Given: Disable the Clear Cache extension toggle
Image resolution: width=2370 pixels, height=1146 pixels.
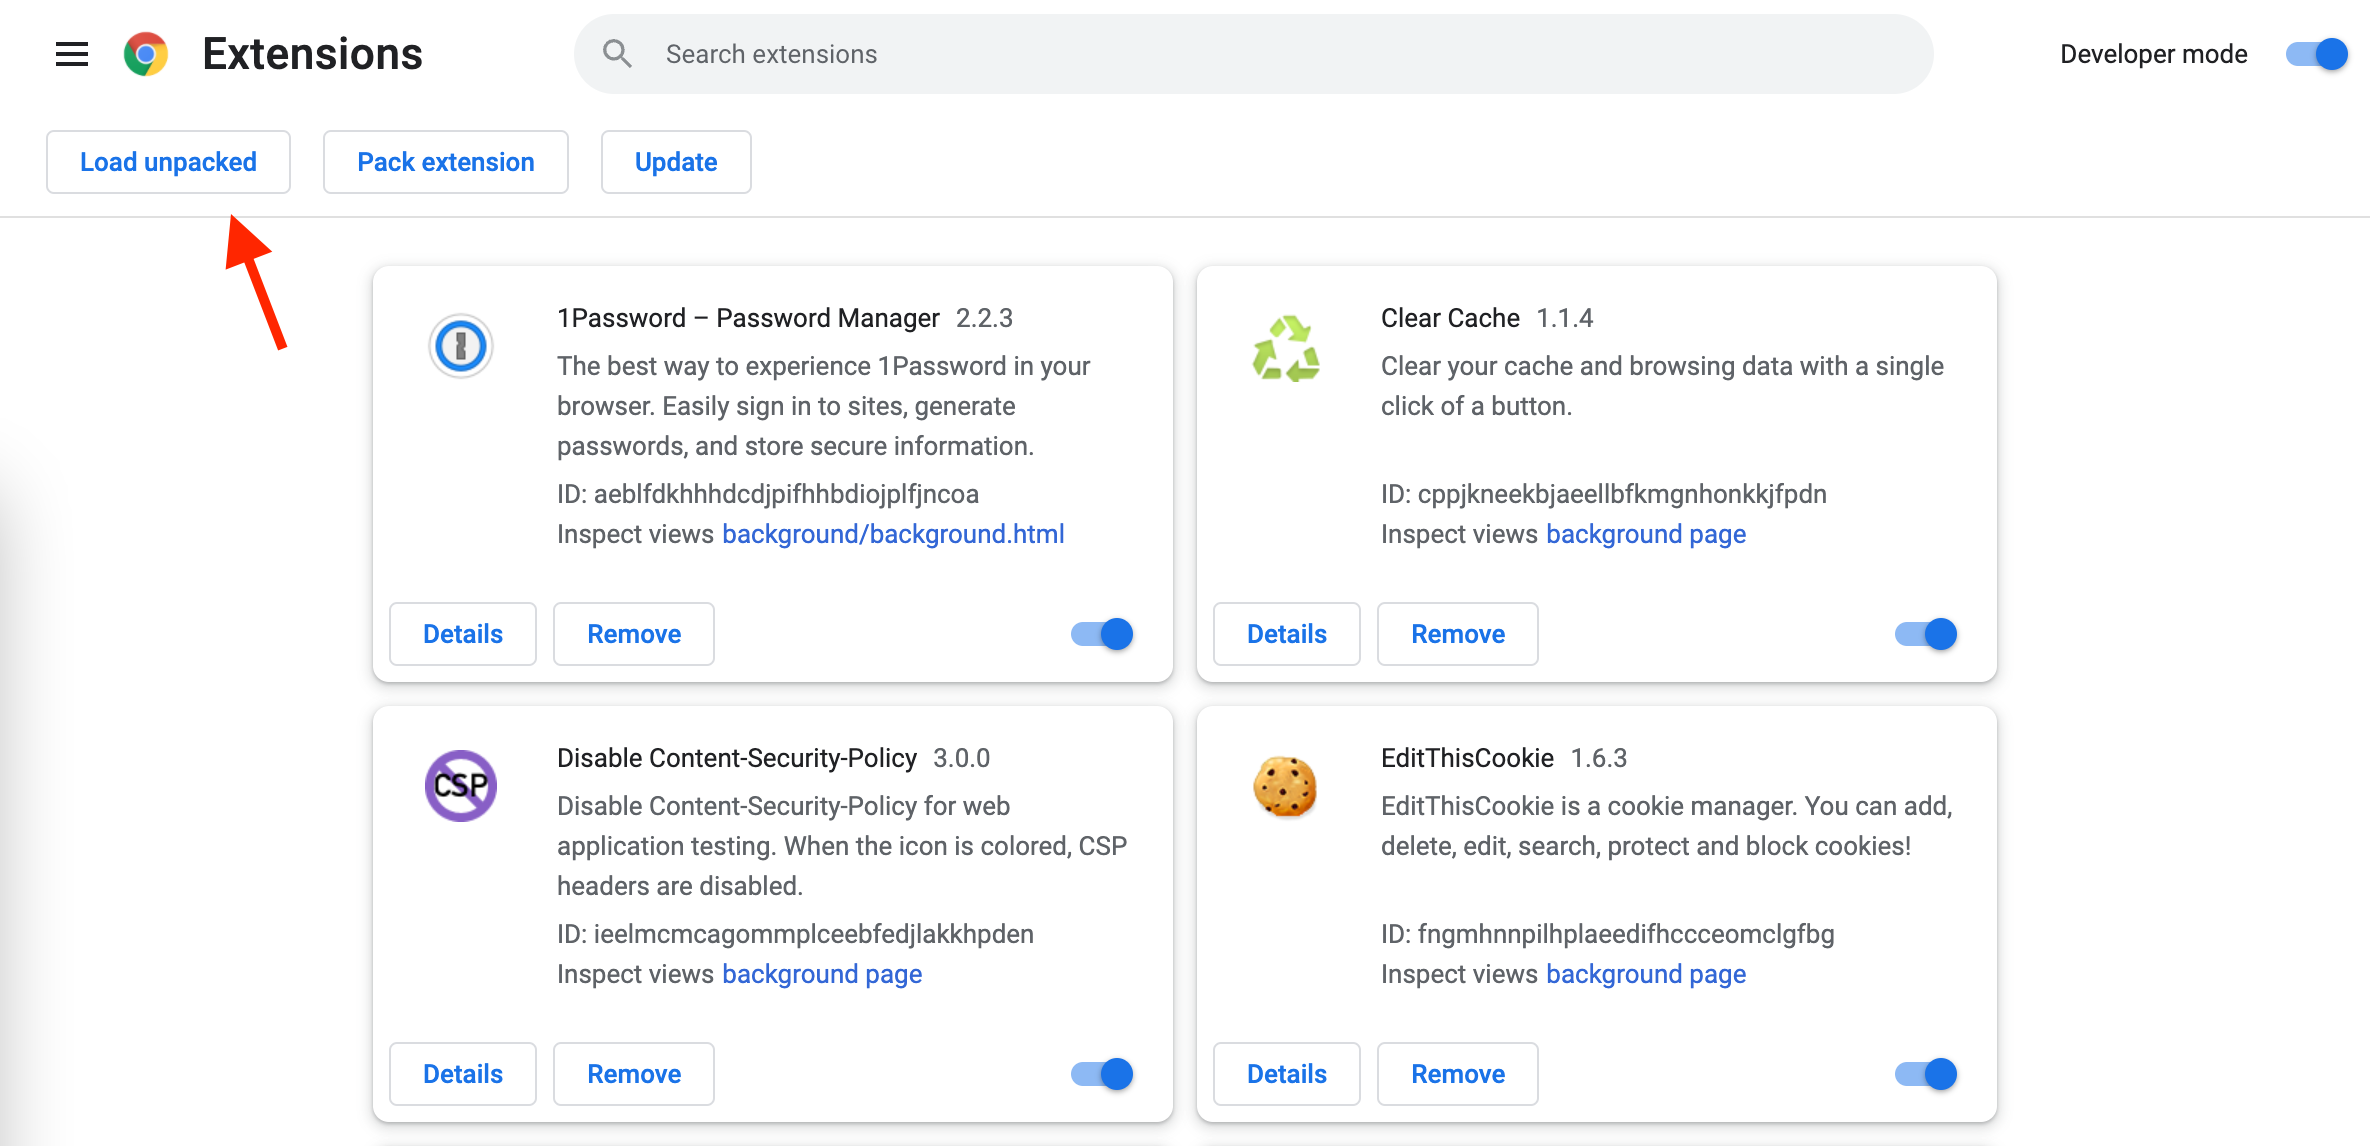Looking at the screenshot, I should [x=1926, y=634].
